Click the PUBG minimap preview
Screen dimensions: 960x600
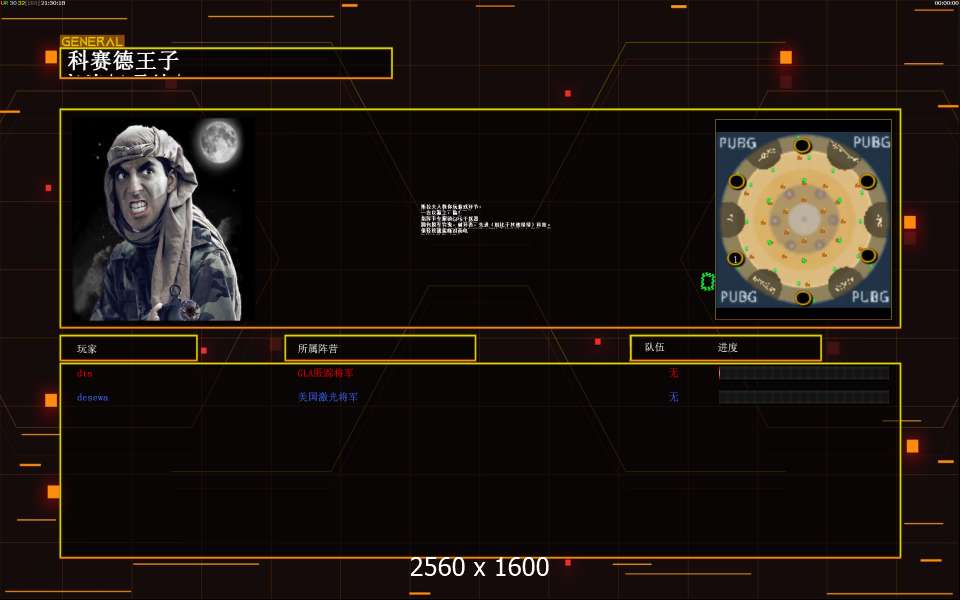tap(803, 219)
